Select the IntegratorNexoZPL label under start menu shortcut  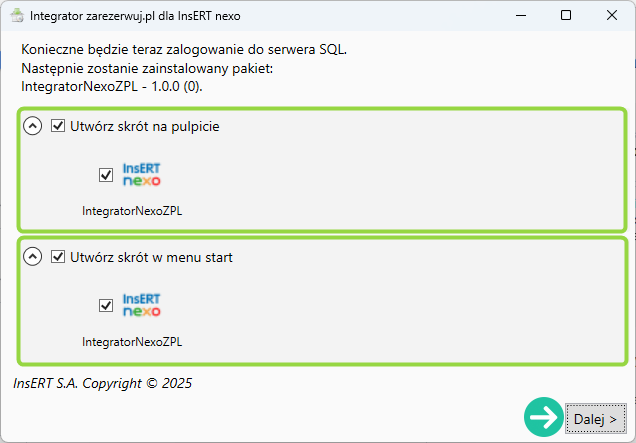click(x=132, y=342)
